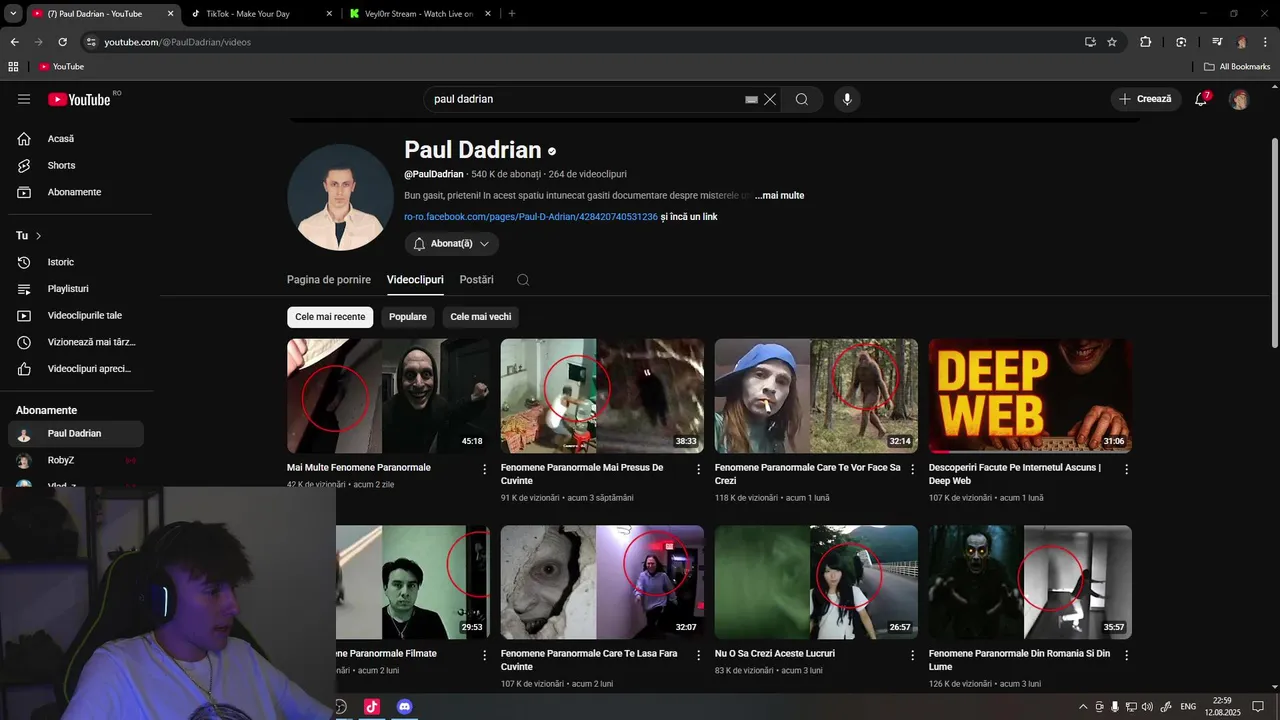Viewport: 1280px width, 720px height.
Task: Open All Bookmarks folder
Action: [x=1237, y=66]
